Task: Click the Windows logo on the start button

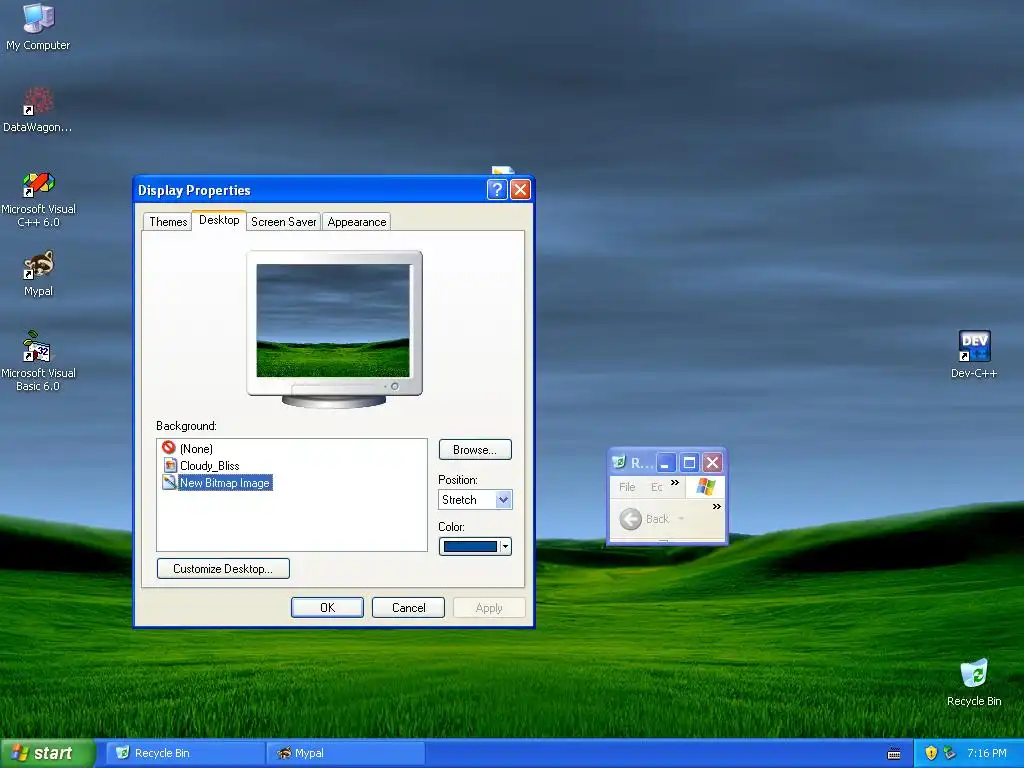Action: [x=20, y=753]
